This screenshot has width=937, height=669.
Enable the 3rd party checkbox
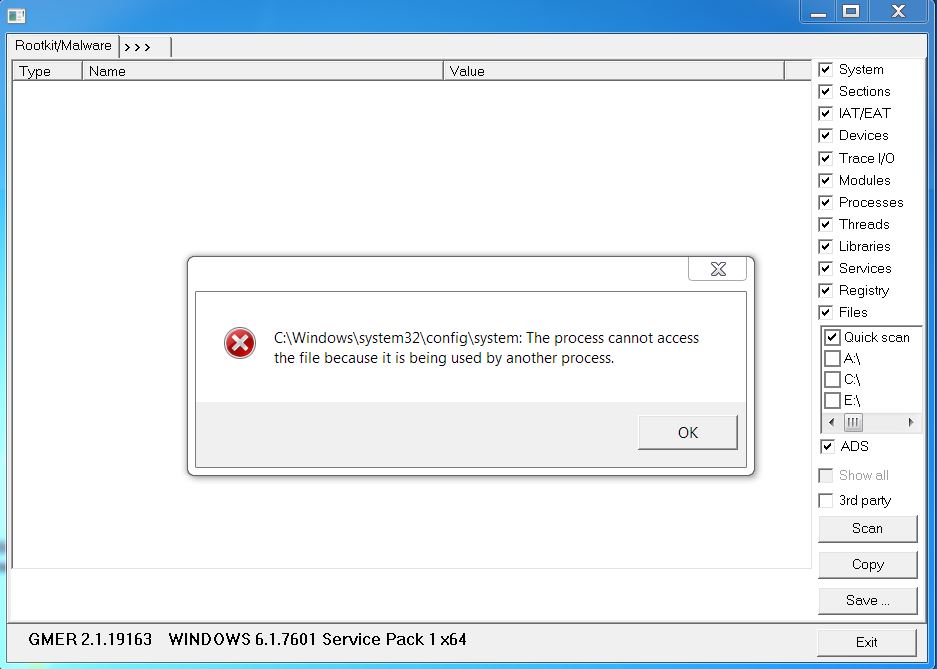click(x=825, y=500)
